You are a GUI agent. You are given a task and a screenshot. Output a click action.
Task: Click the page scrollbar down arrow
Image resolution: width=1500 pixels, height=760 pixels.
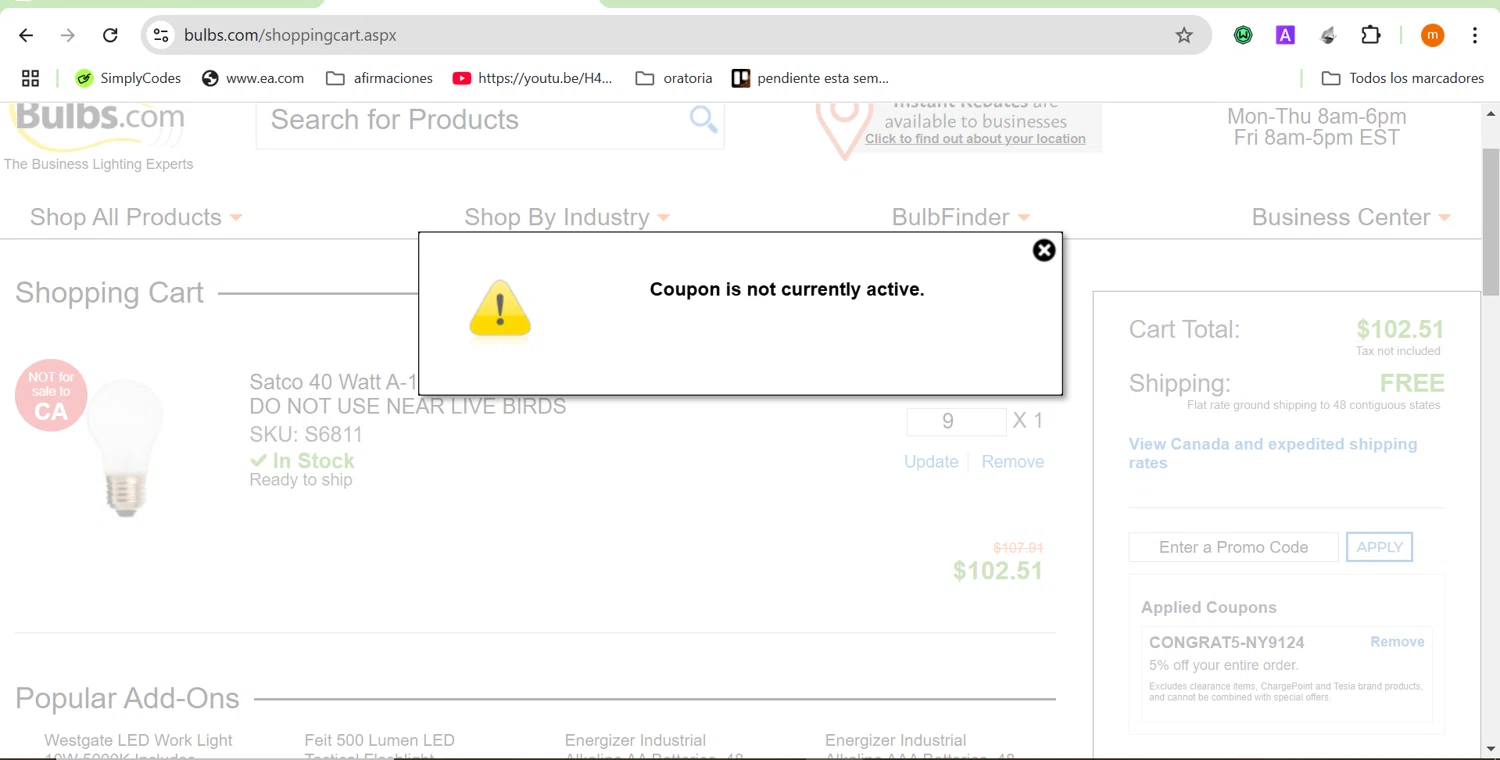1491,748
